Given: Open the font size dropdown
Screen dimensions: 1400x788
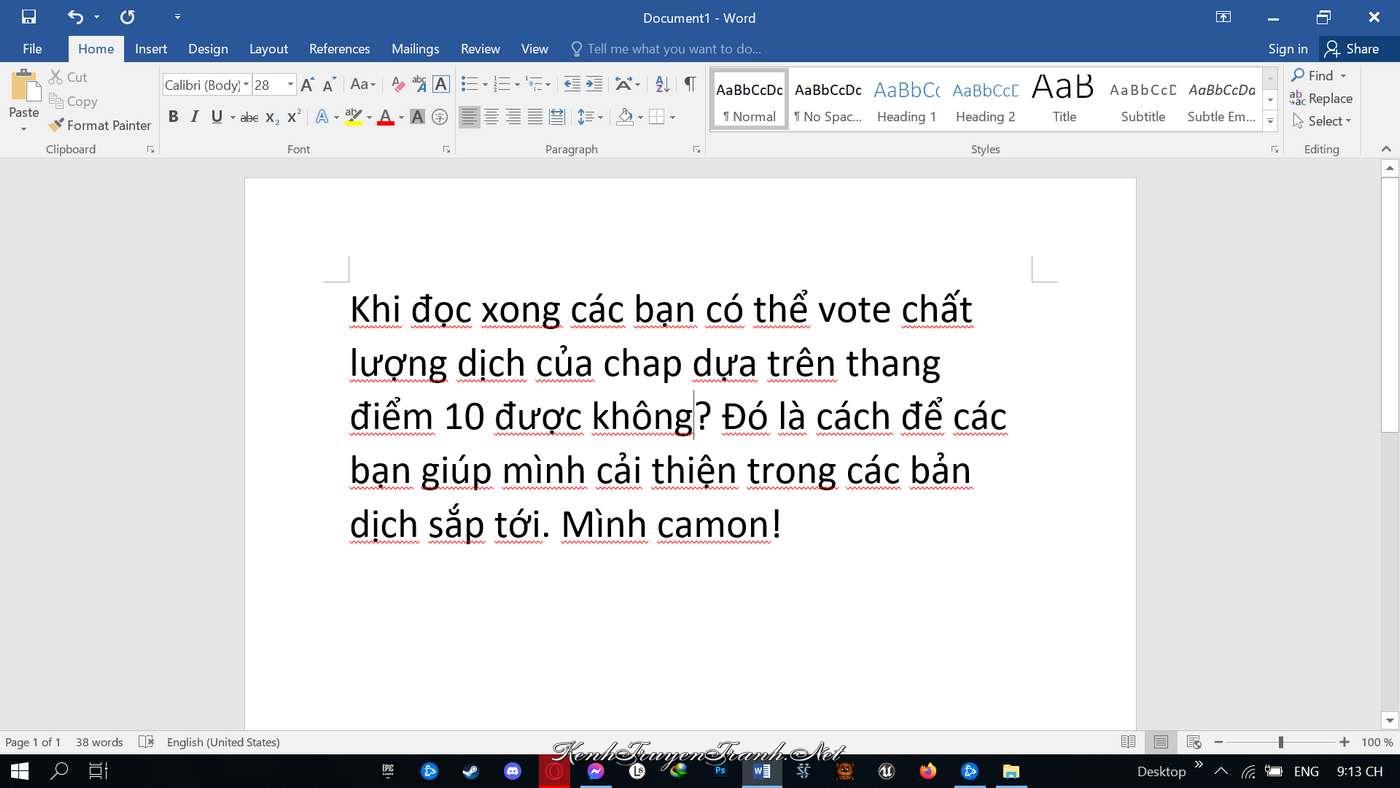Looking at the screenshot, I should point(291,85).
